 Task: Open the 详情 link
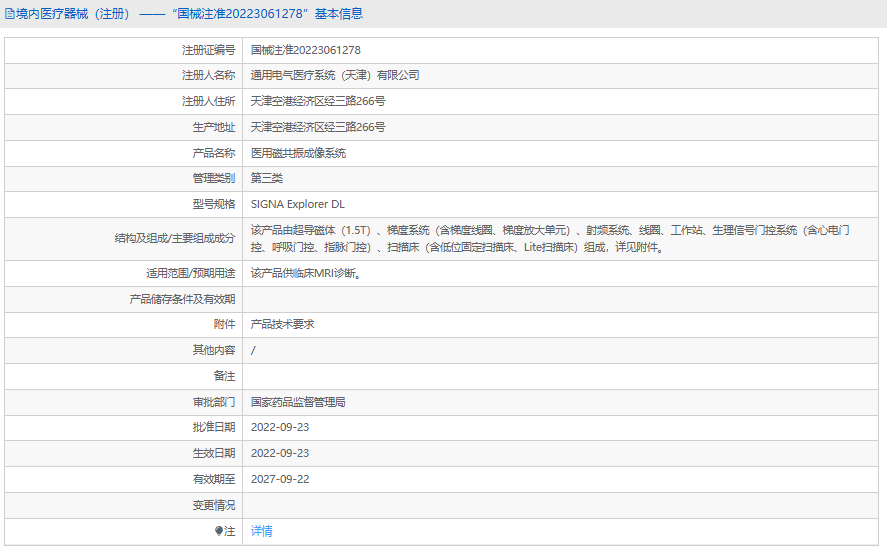click(x=261, y=531)
